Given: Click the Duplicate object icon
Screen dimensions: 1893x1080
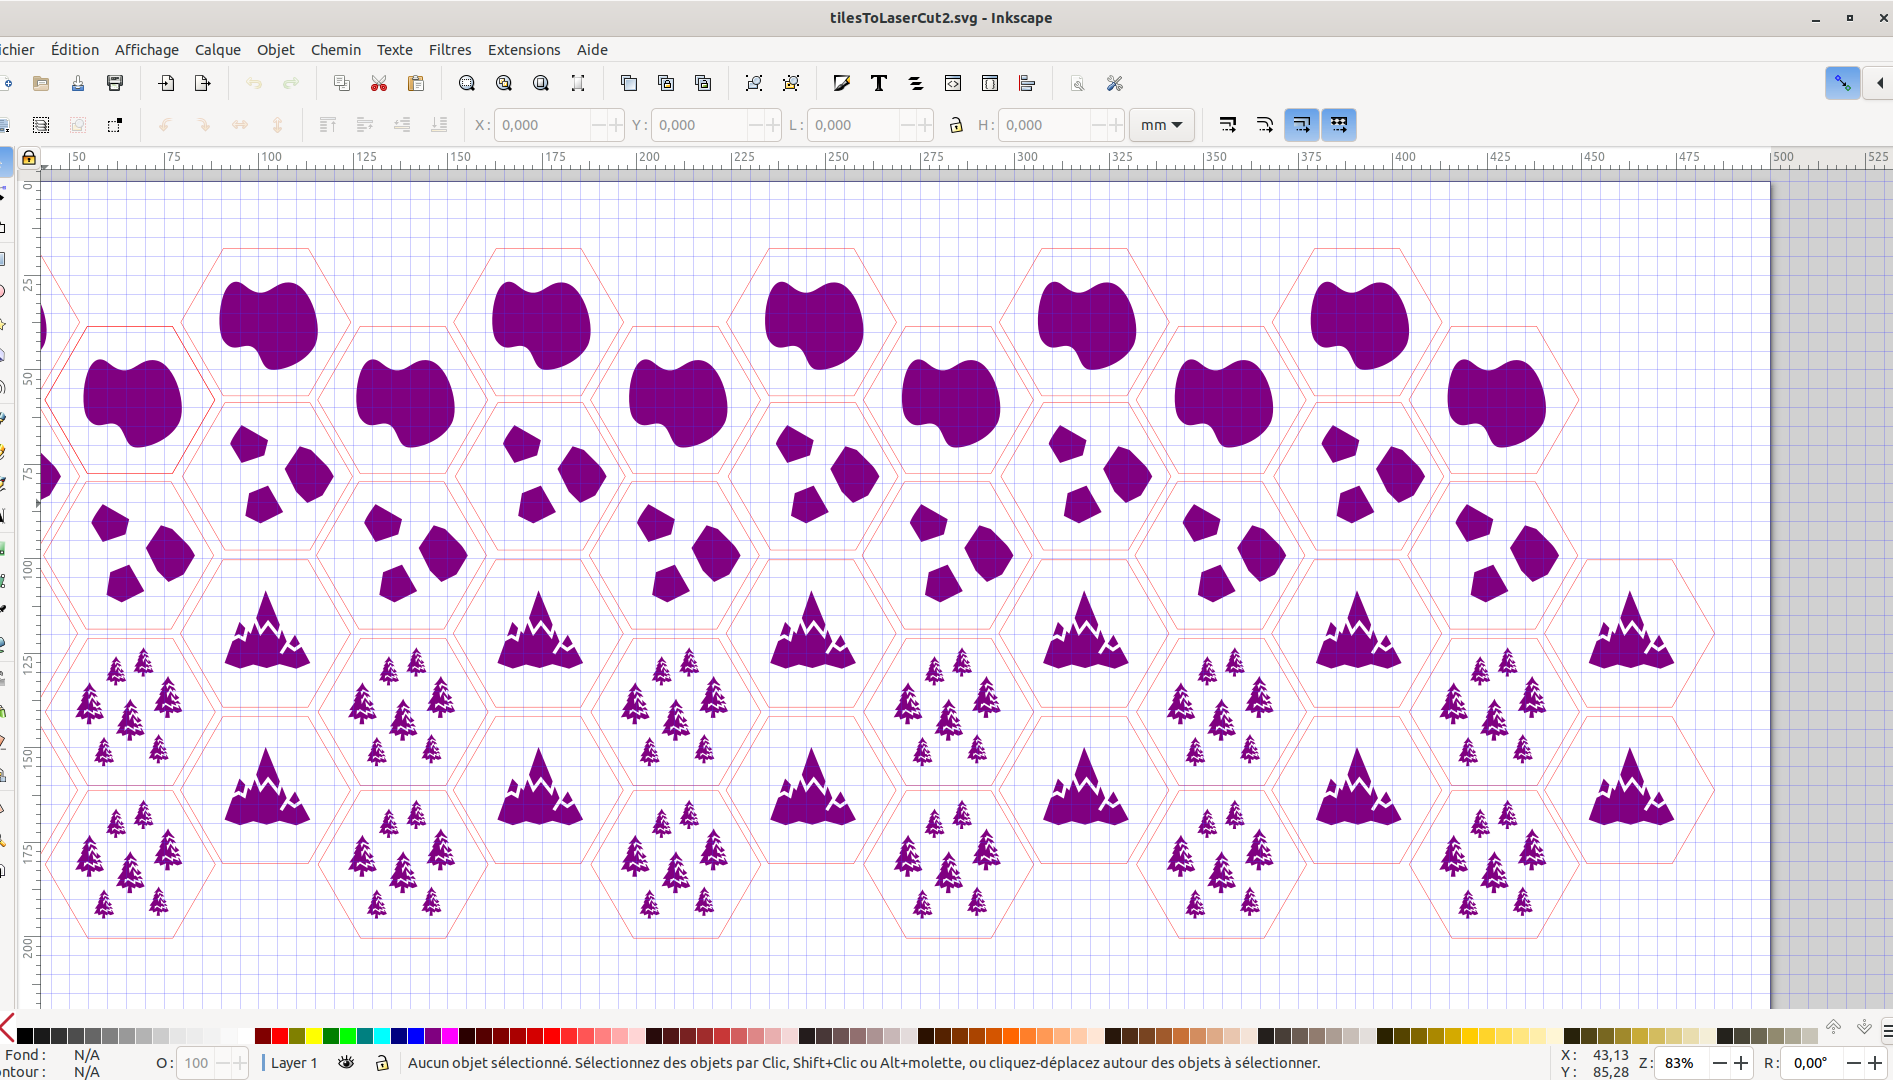Looking at the screenshot, I should pyautogui.click(x=629, y=83).
